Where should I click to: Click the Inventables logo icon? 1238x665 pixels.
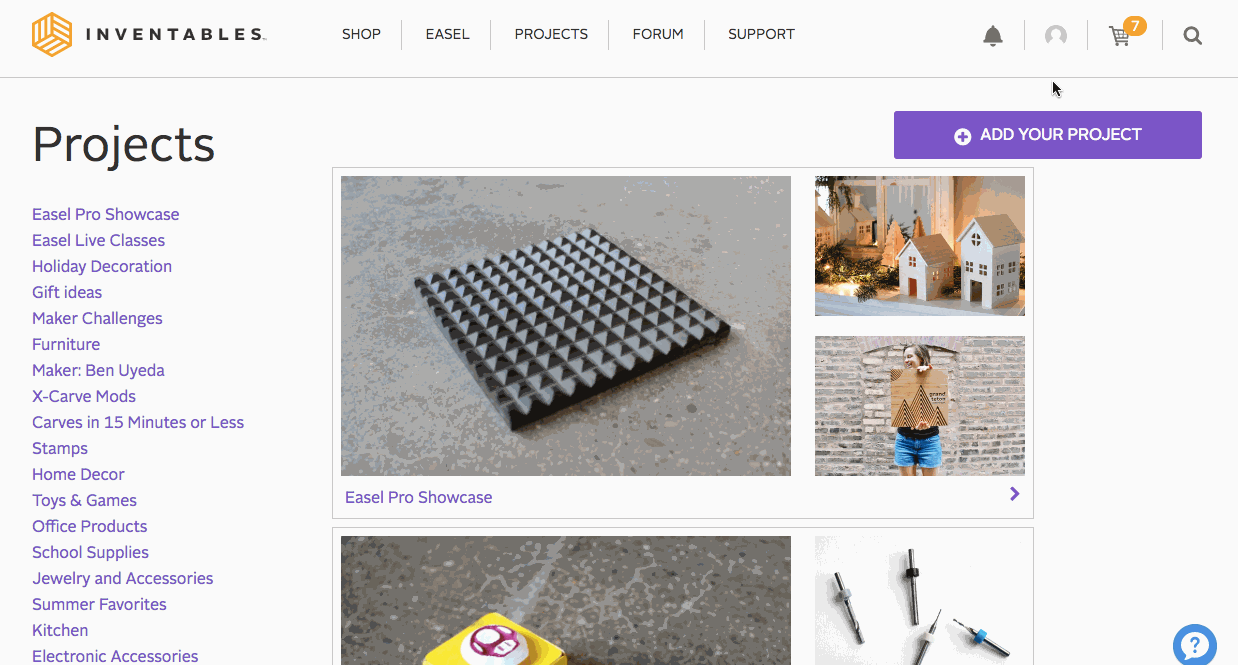coord(52,35)
